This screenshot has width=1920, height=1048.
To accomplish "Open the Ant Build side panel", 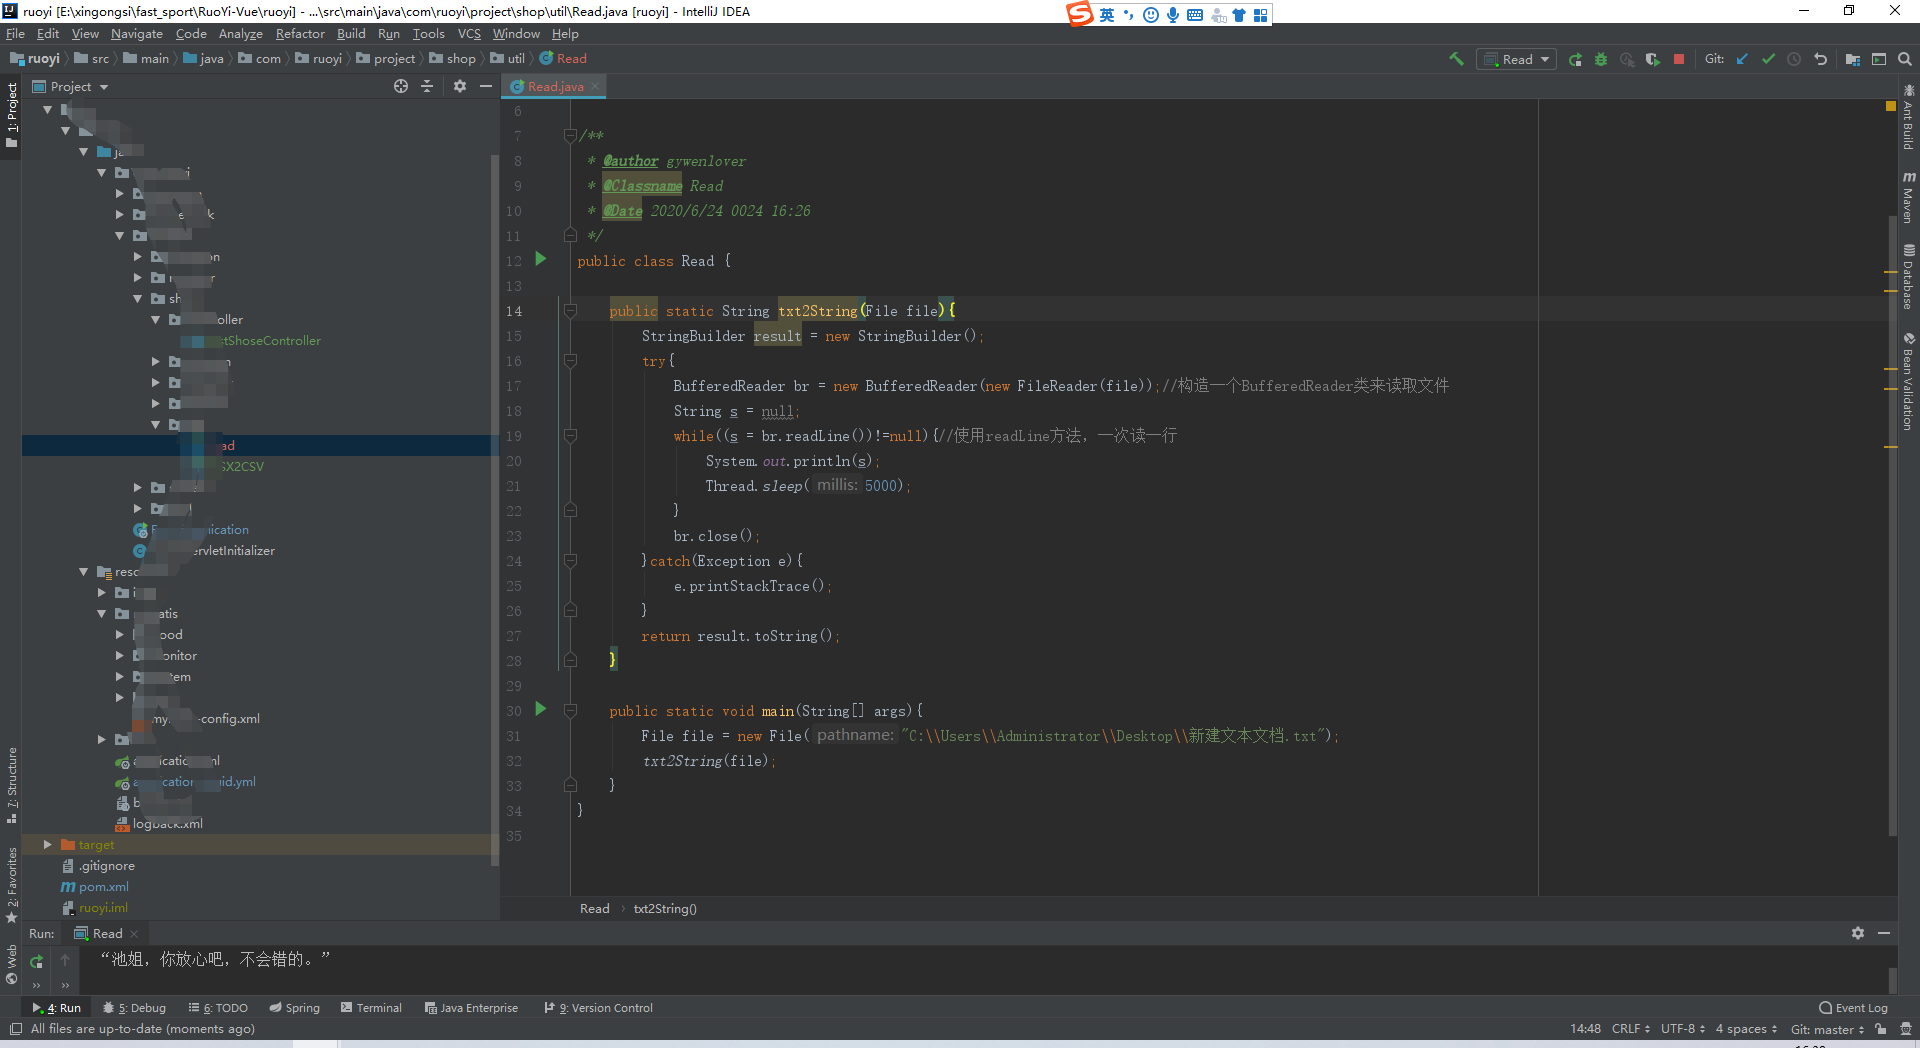I will (1909, 117).
